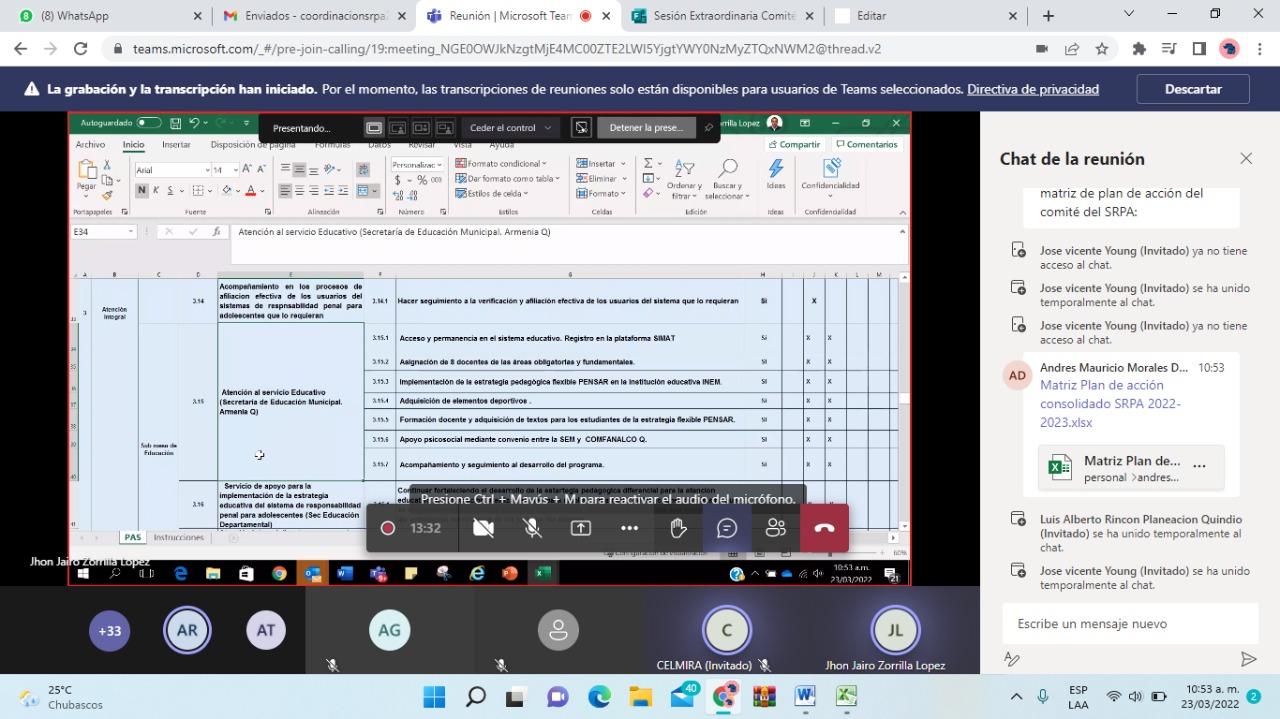This screenshot has height=719, width=1280.
Task: Turn on camera in call controls
Action: [483, 528]
